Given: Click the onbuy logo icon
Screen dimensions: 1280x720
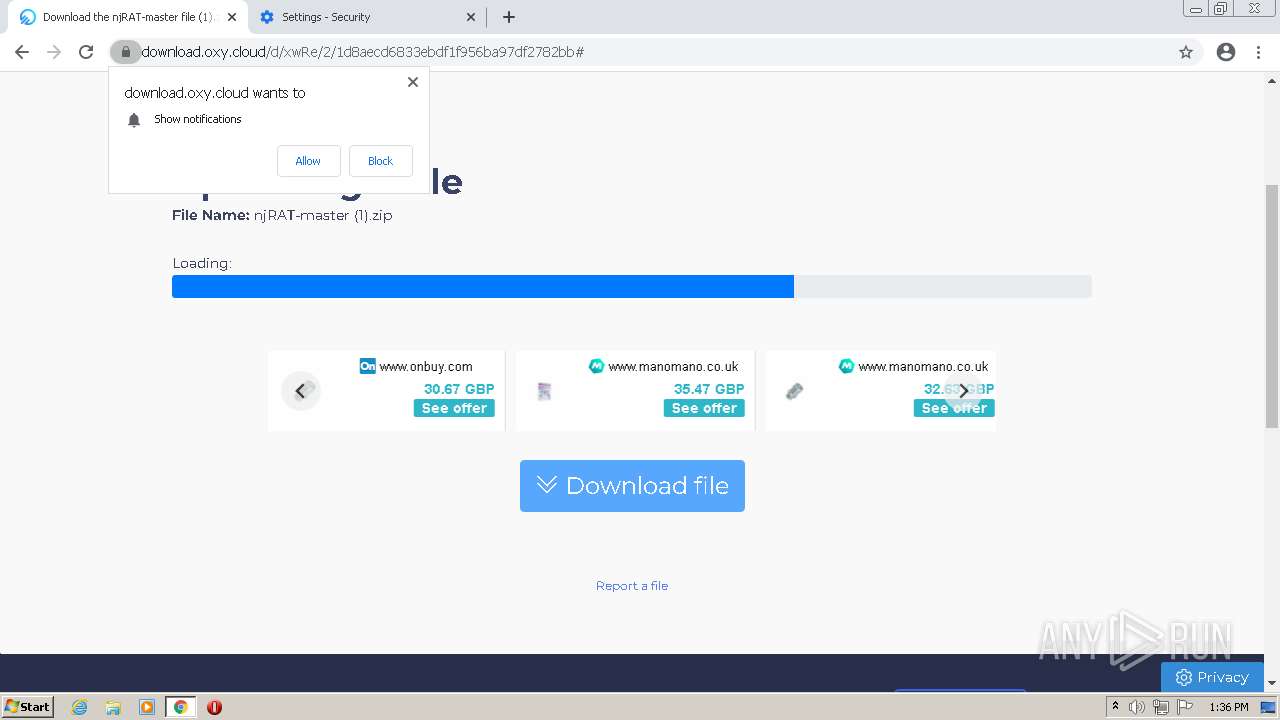Looking at the screenshot, I should [x=367, y=366].
